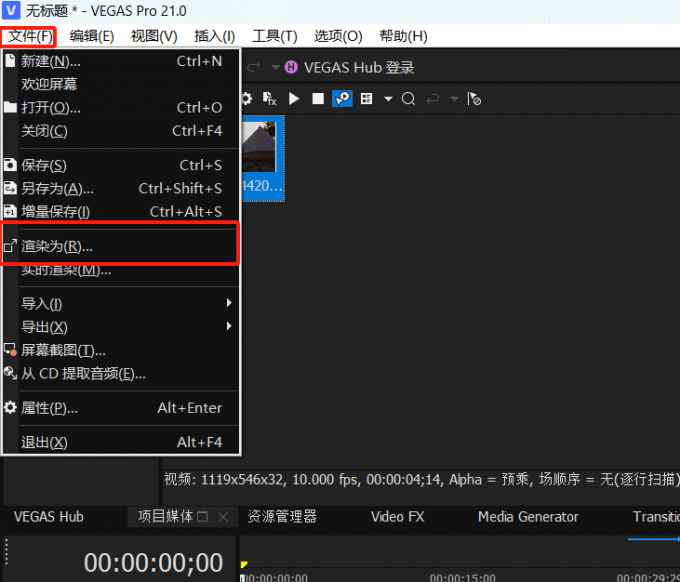Choose 渲染为(R)... menu entry
Viewport: 680px width, 582px height.
[x=121, y=246]
